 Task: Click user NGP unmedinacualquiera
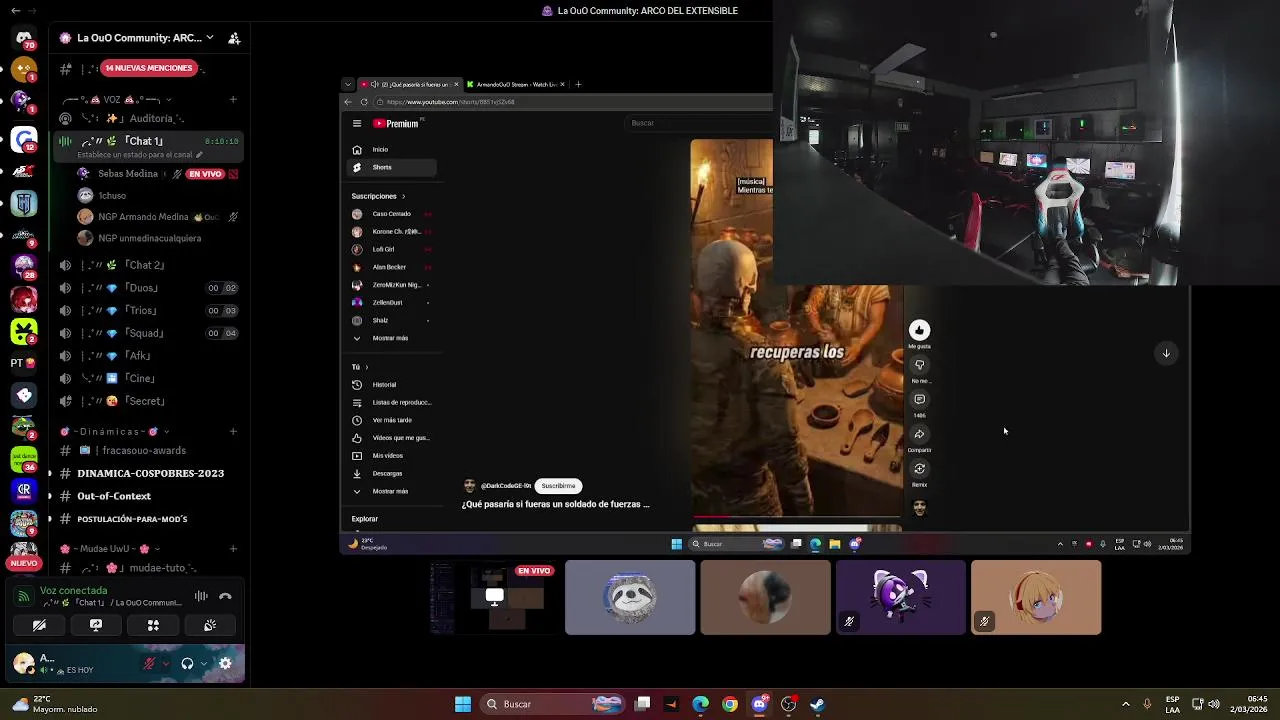pyautogui.click(x=158, y=238)
